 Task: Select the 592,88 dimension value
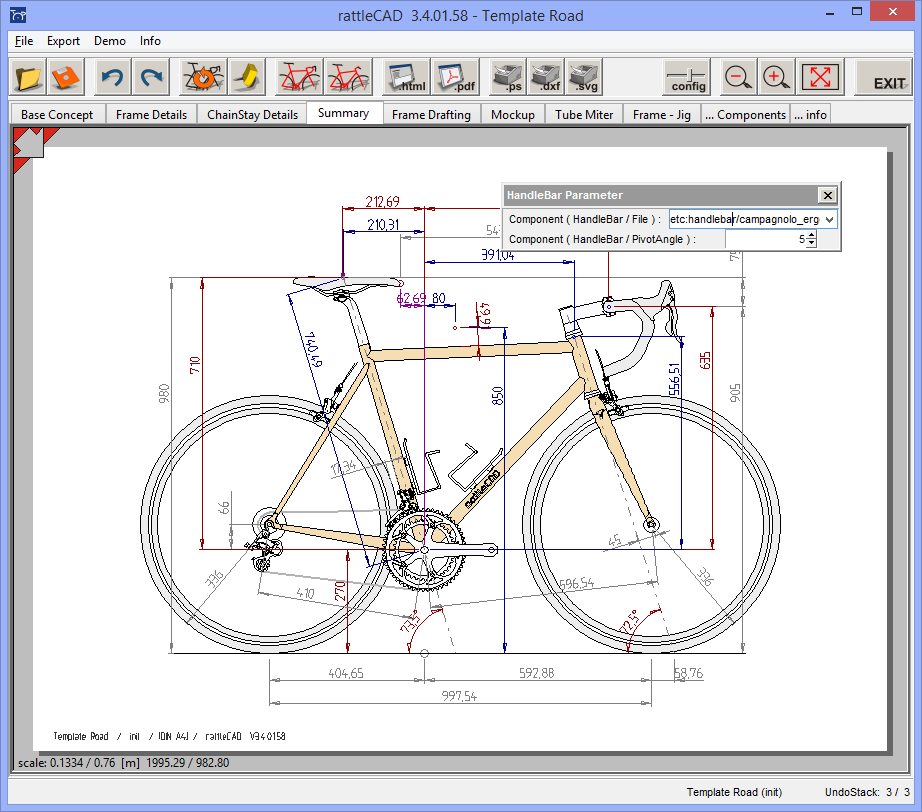tap(536, 673)
